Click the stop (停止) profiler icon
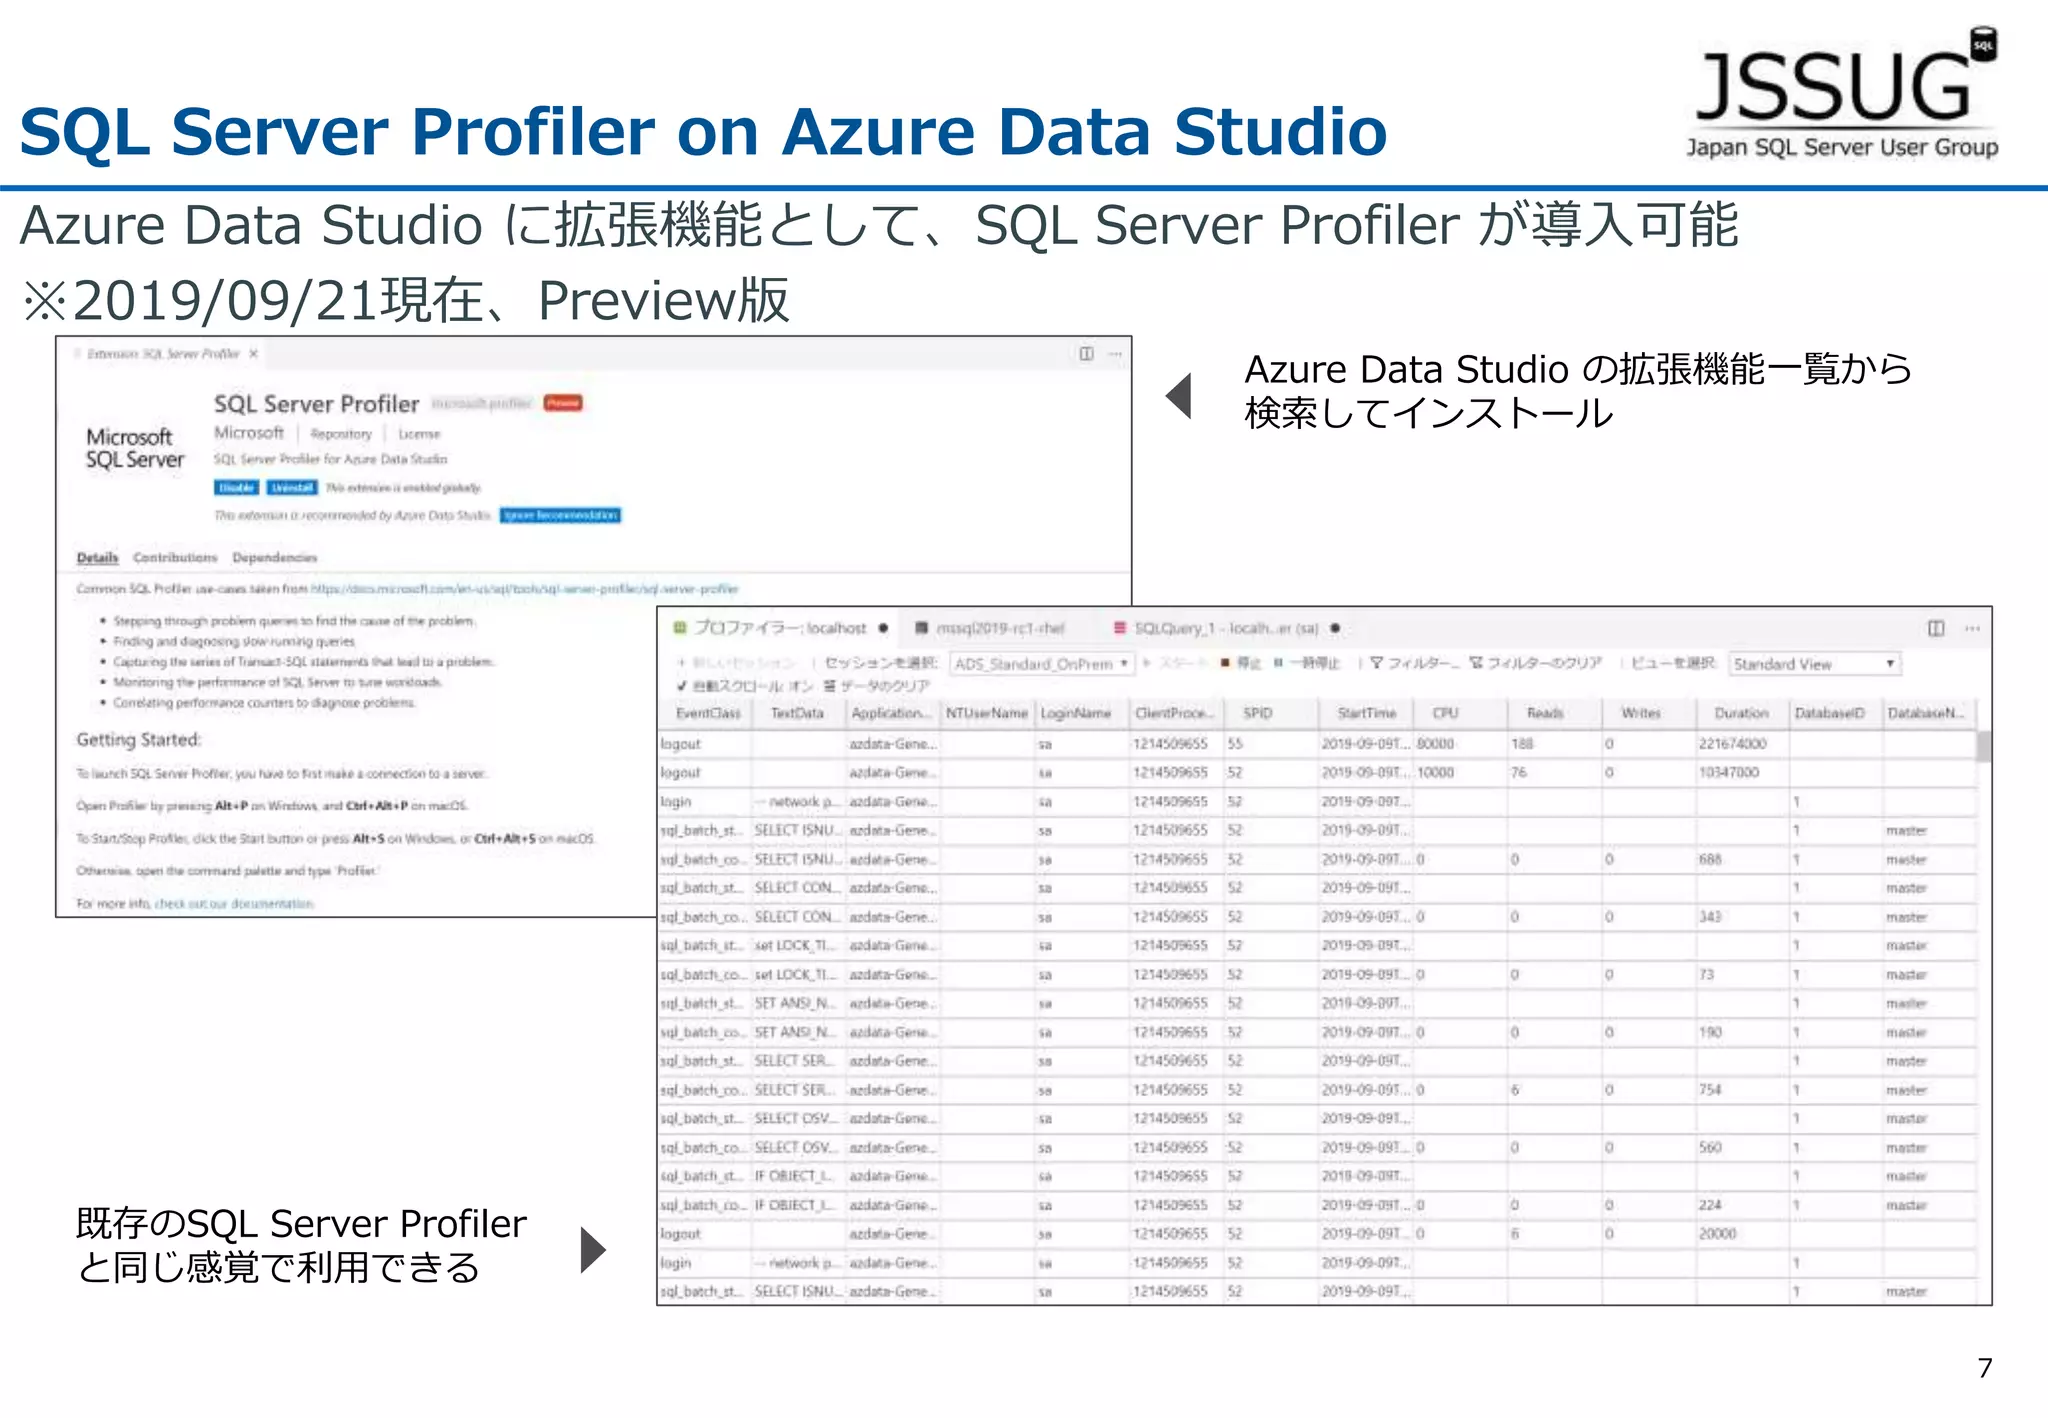Screen dimensions: 2048x1418 point(1225,663)
